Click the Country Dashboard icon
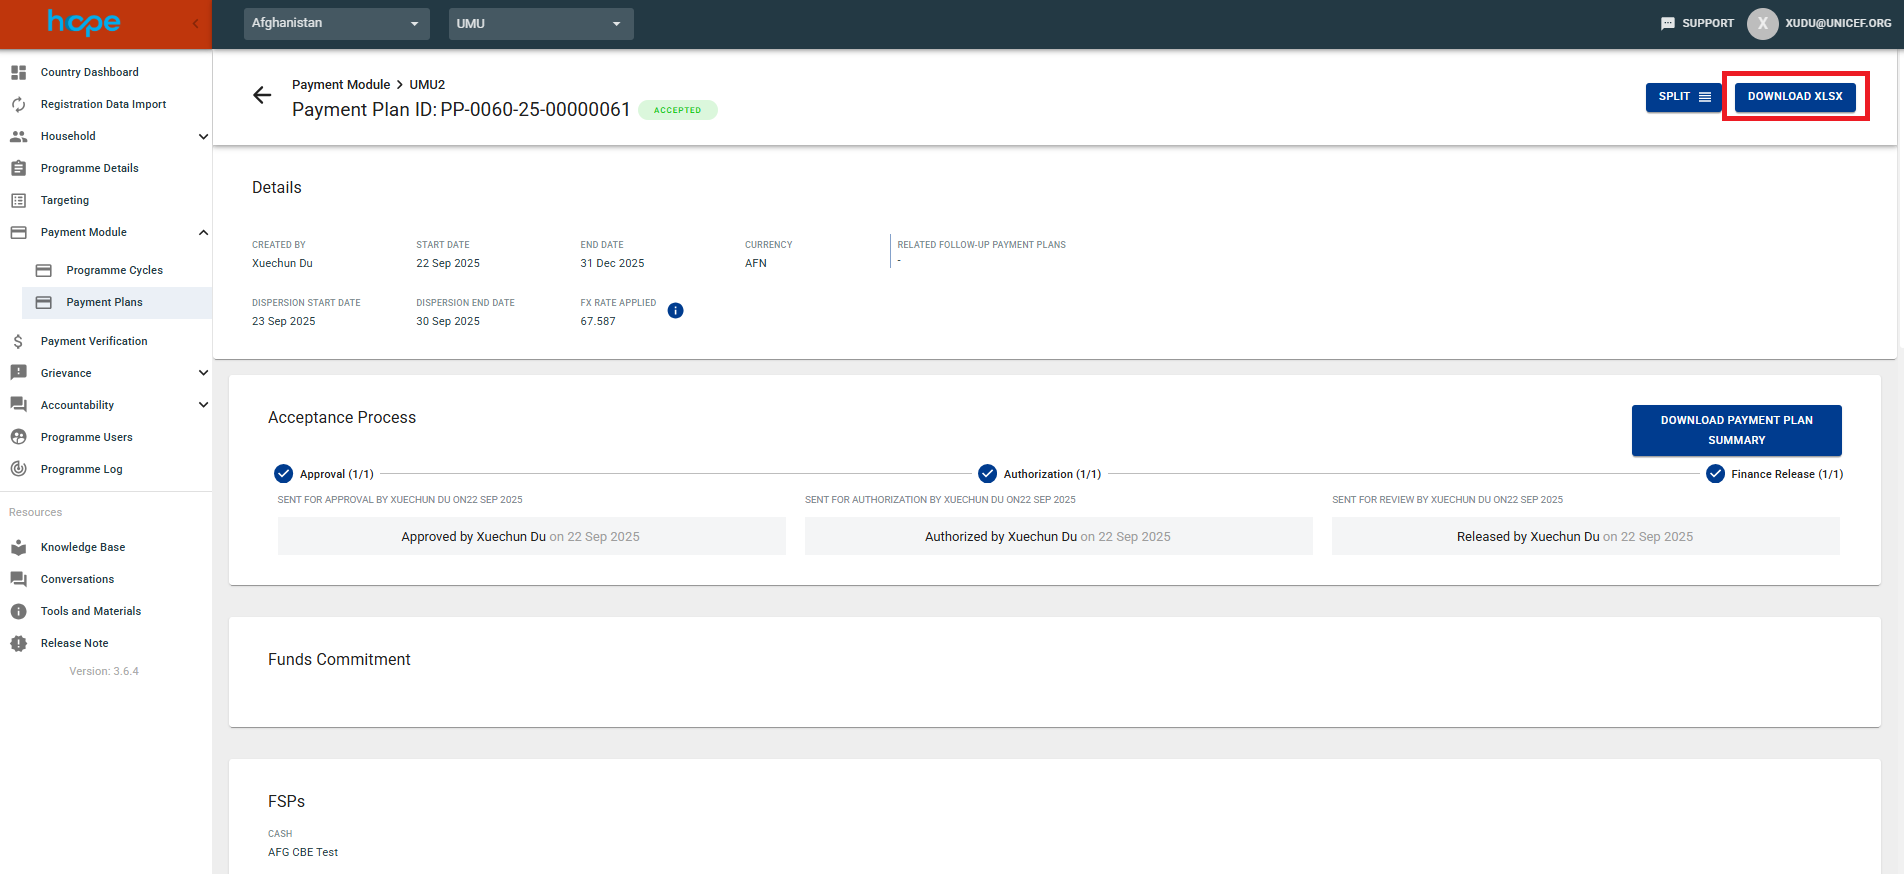1904x874 pixels. coord(18,72)
